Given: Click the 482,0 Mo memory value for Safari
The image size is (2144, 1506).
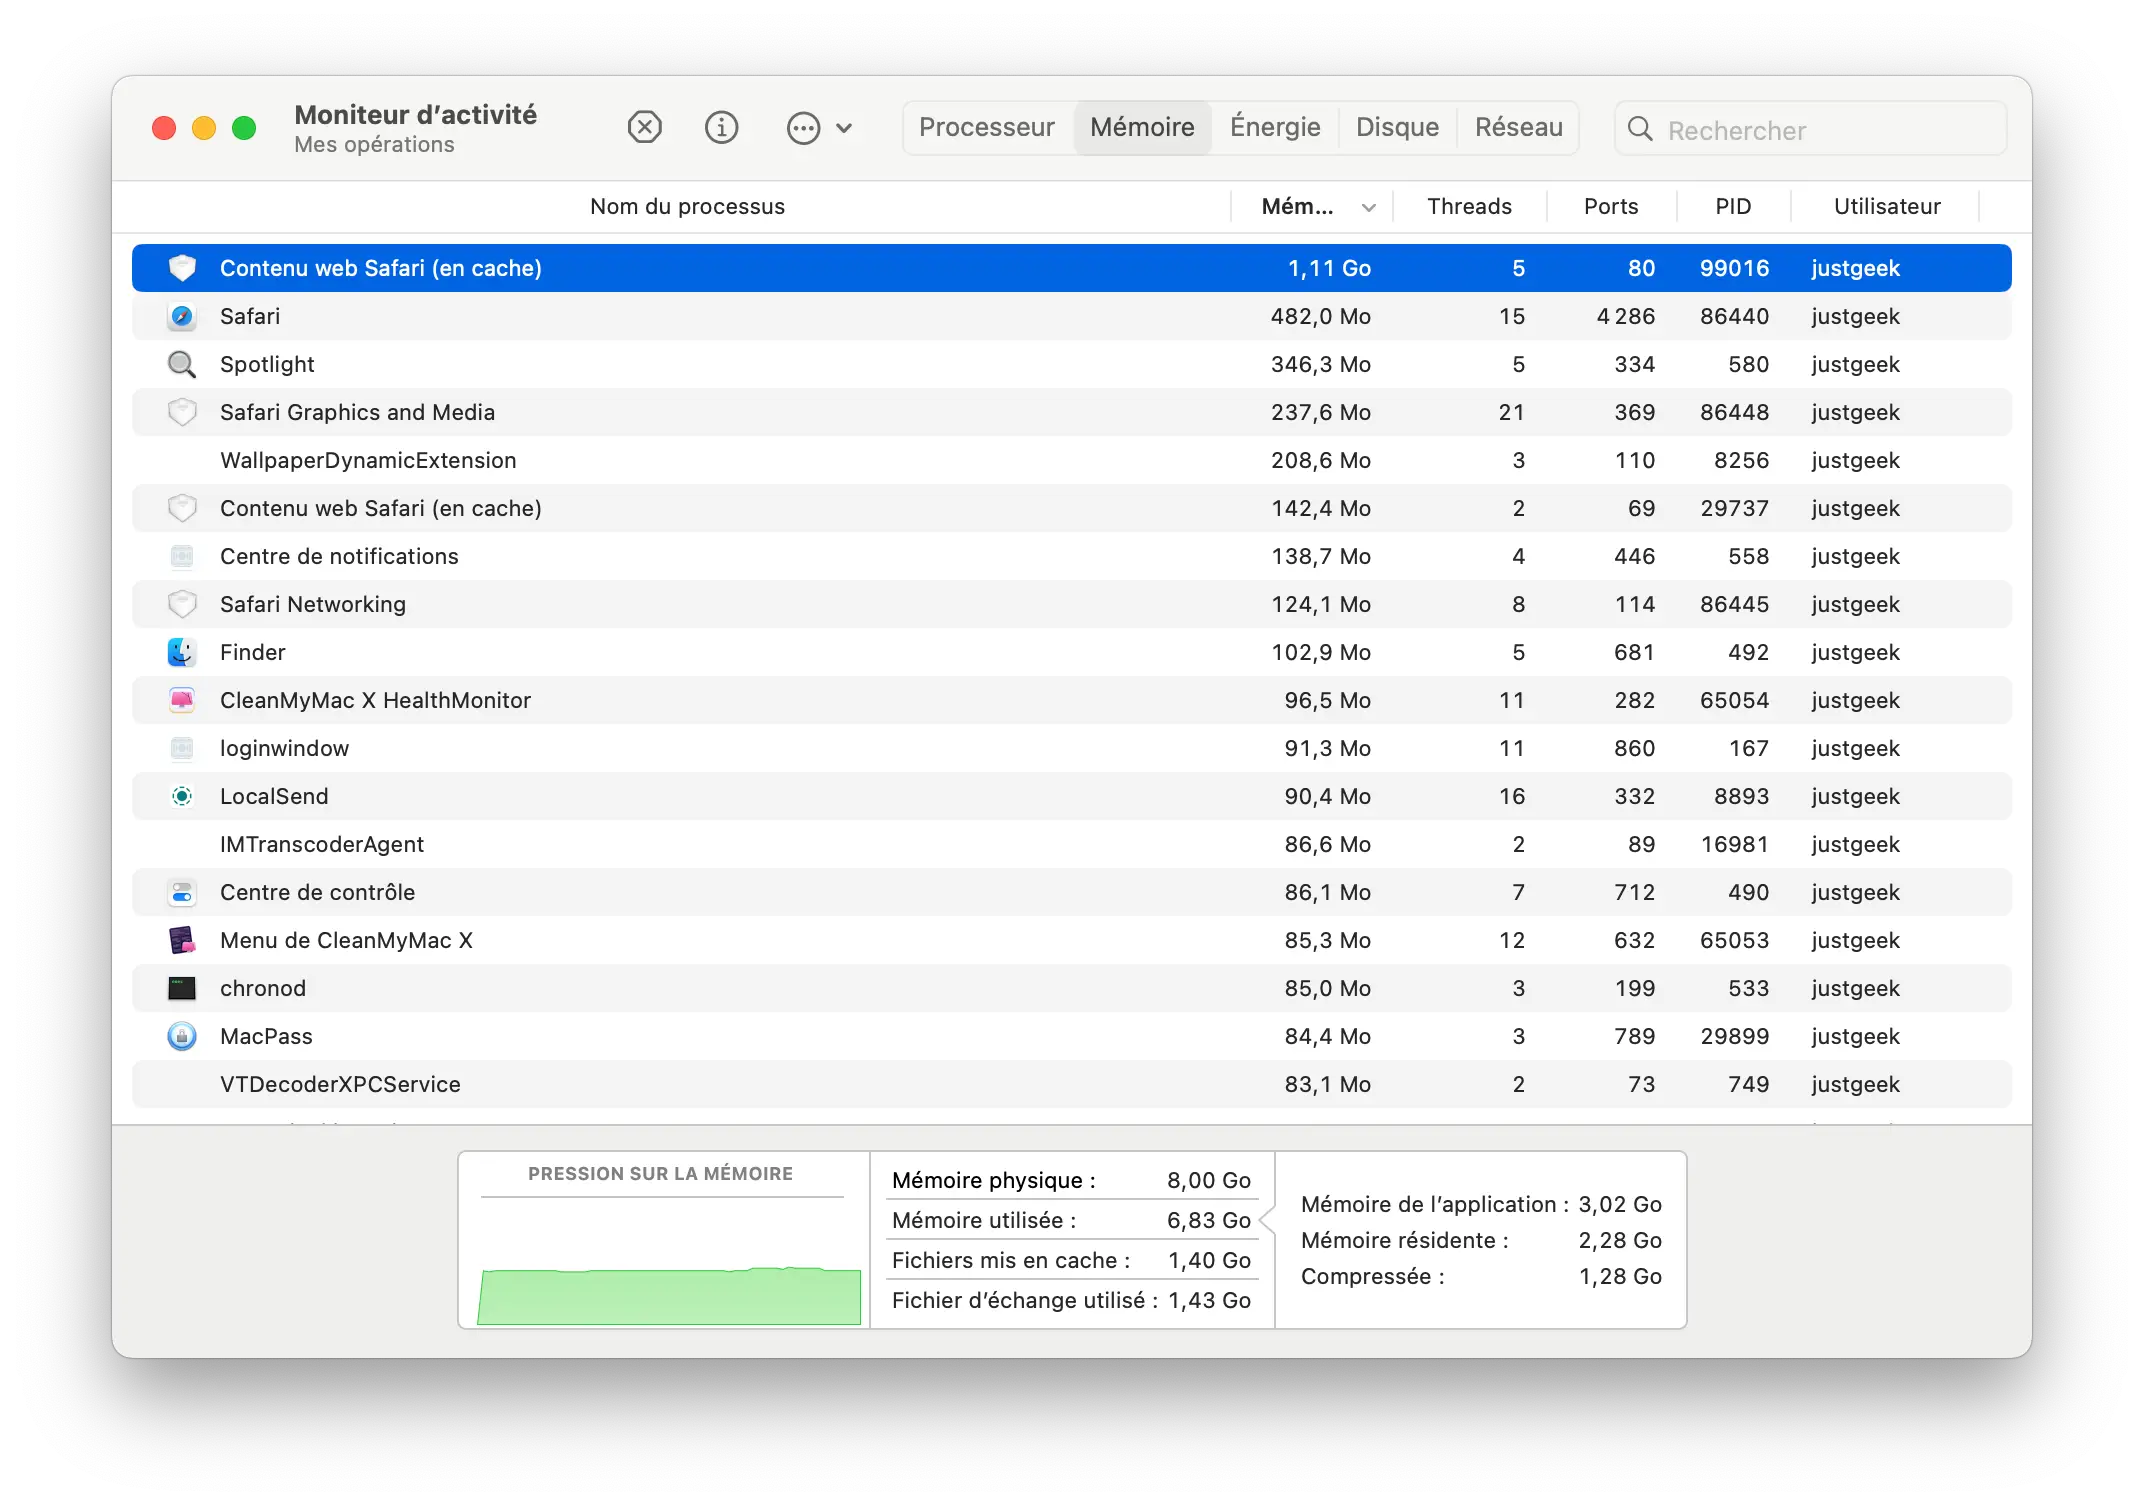Looking at the screenshot, I should [x=1320, y=316].
